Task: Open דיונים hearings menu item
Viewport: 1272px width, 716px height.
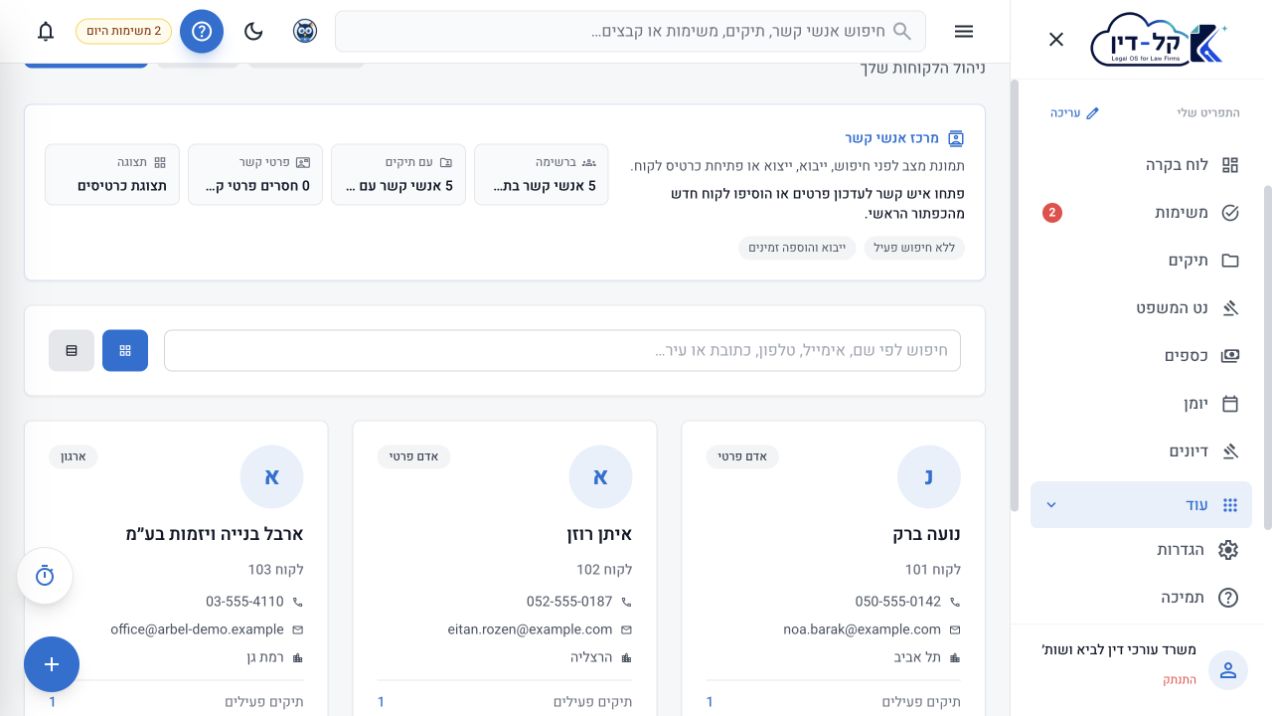Action: coord(1141,451)
